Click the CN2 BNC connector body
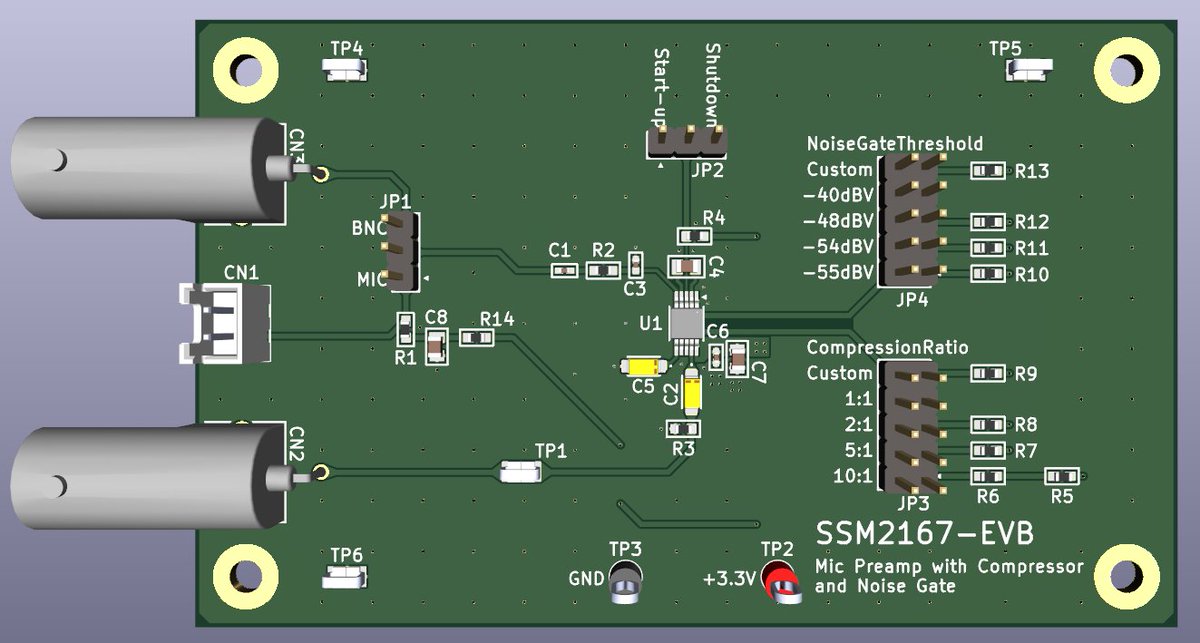Screen dimensions: 1200x643 147,480
